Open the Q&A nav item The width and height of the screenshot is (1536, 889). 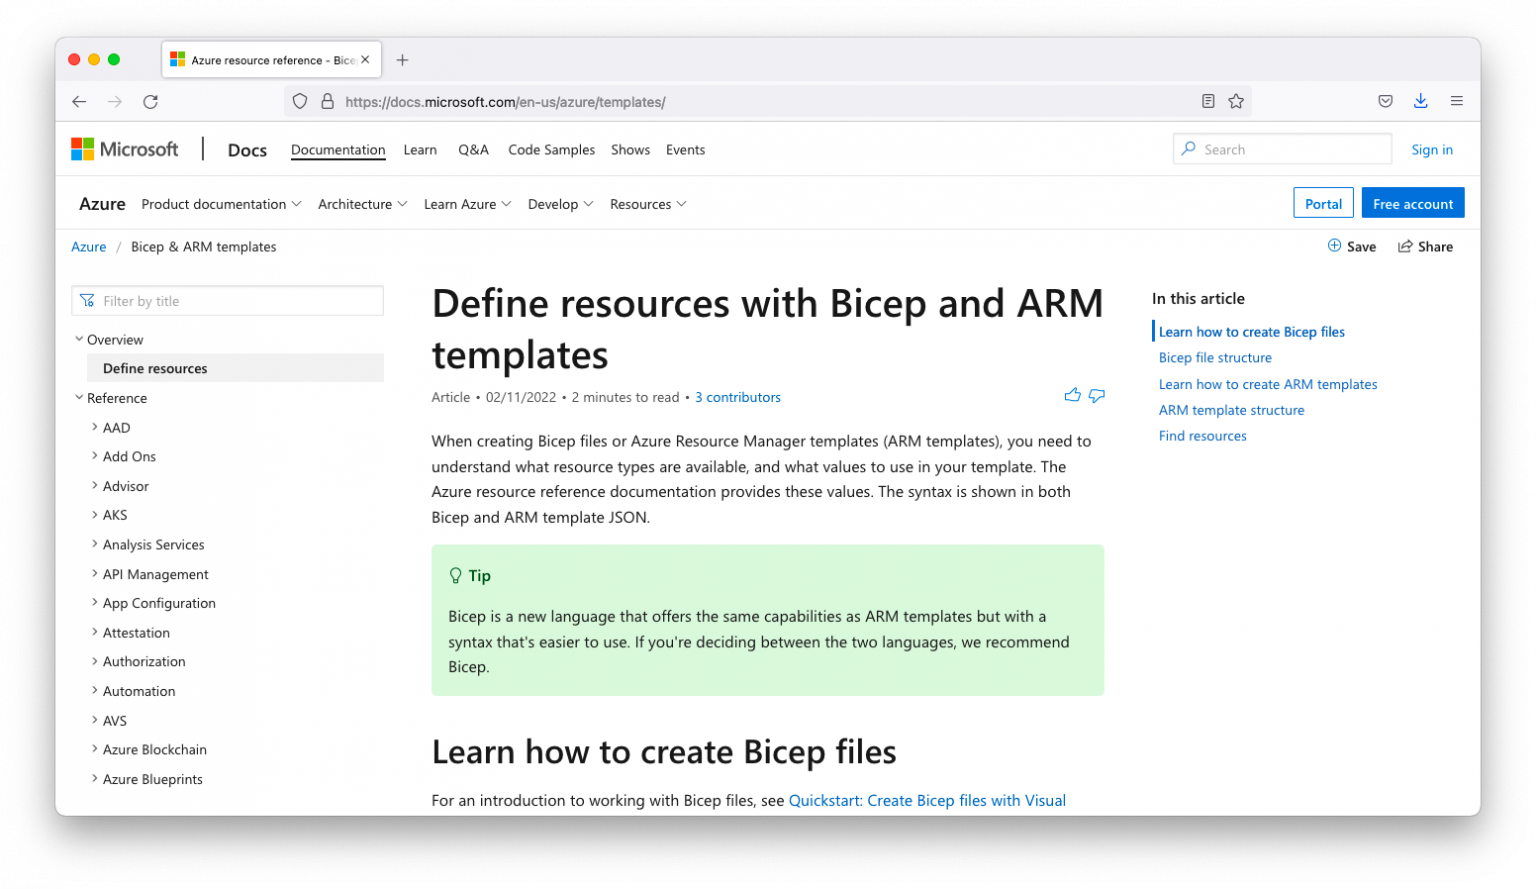coord(473,150)
